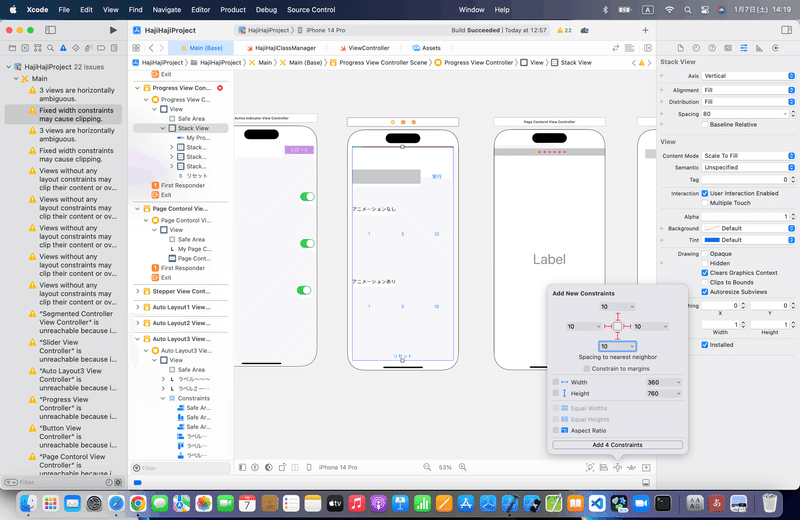This screenshot has width=800, height=520.
Task: Open the Find navigator magnifier icon
Action: 51,48
